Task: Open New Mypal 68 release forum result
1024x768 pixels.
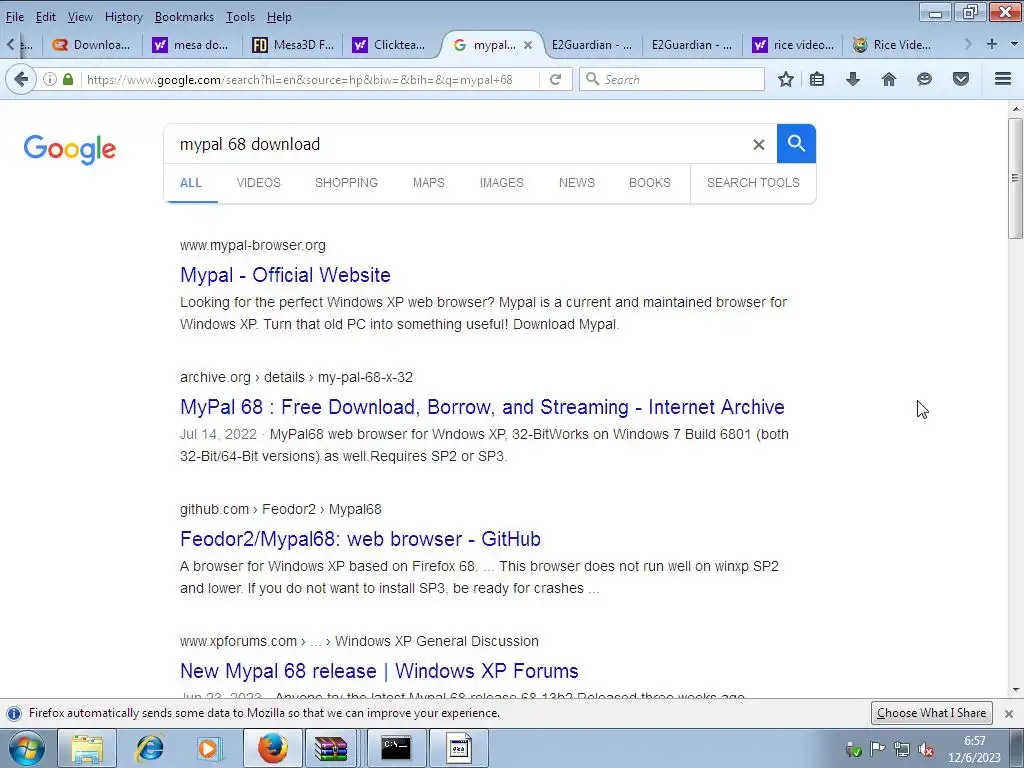Action: [x=379, y=671]
